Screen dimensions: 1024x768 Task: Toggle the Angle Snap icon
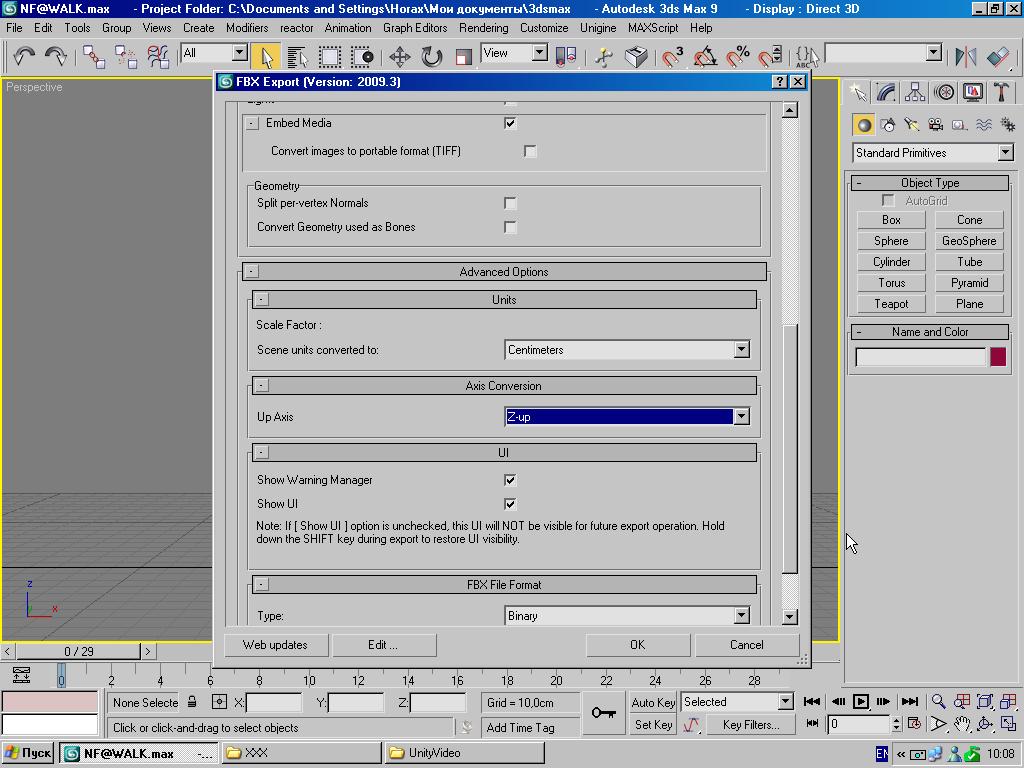pyautogui.click(x=705, y=57)
